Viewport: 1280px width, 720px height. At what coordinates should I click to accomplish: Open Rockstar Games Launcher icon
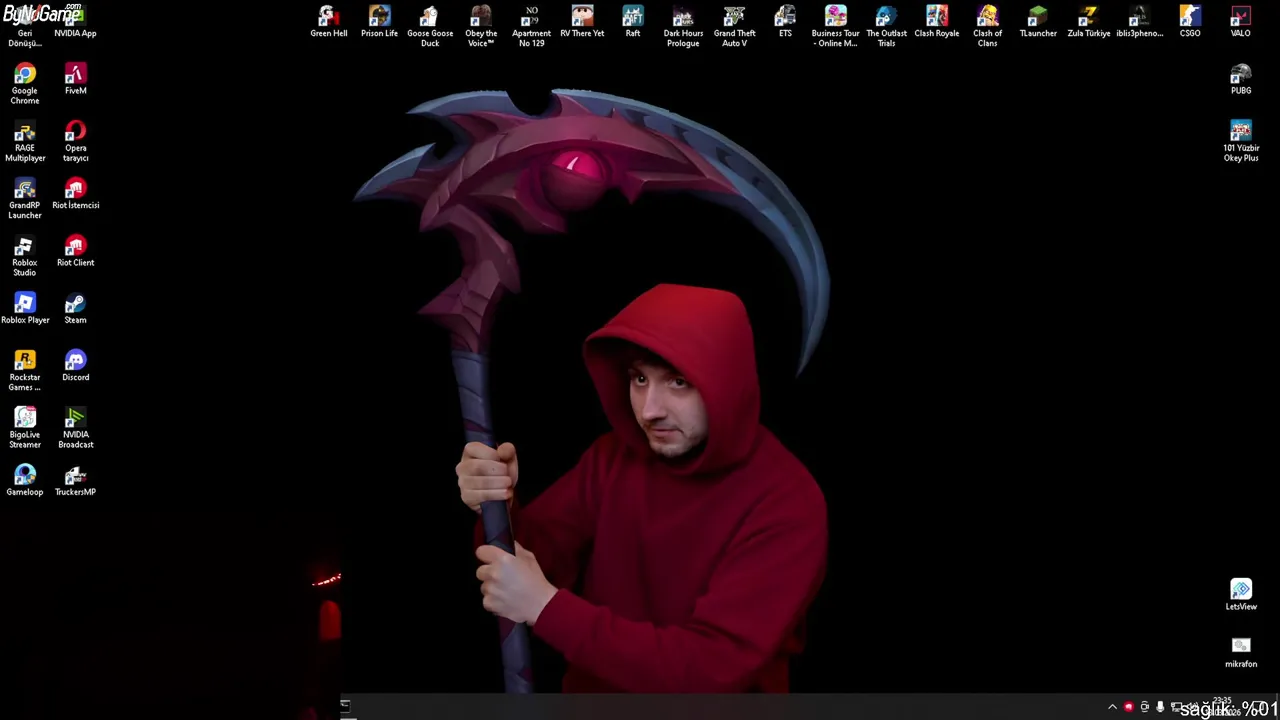25,370
